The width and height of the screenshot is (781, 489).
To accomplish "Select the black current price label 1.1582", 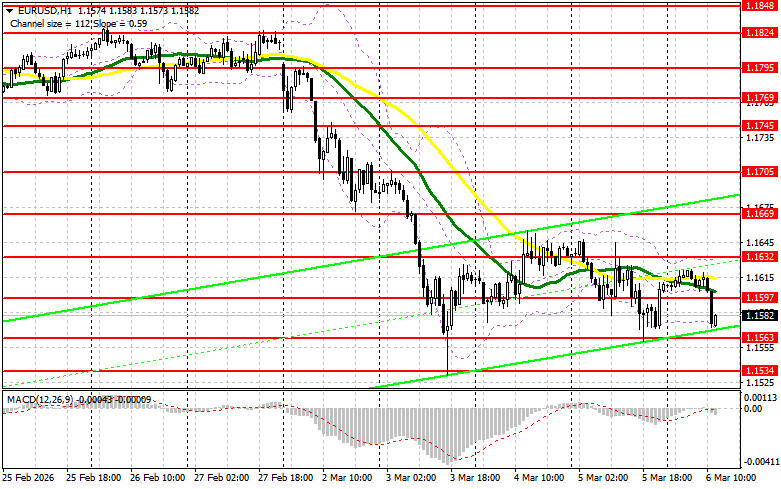I will (x=759, y=315).
